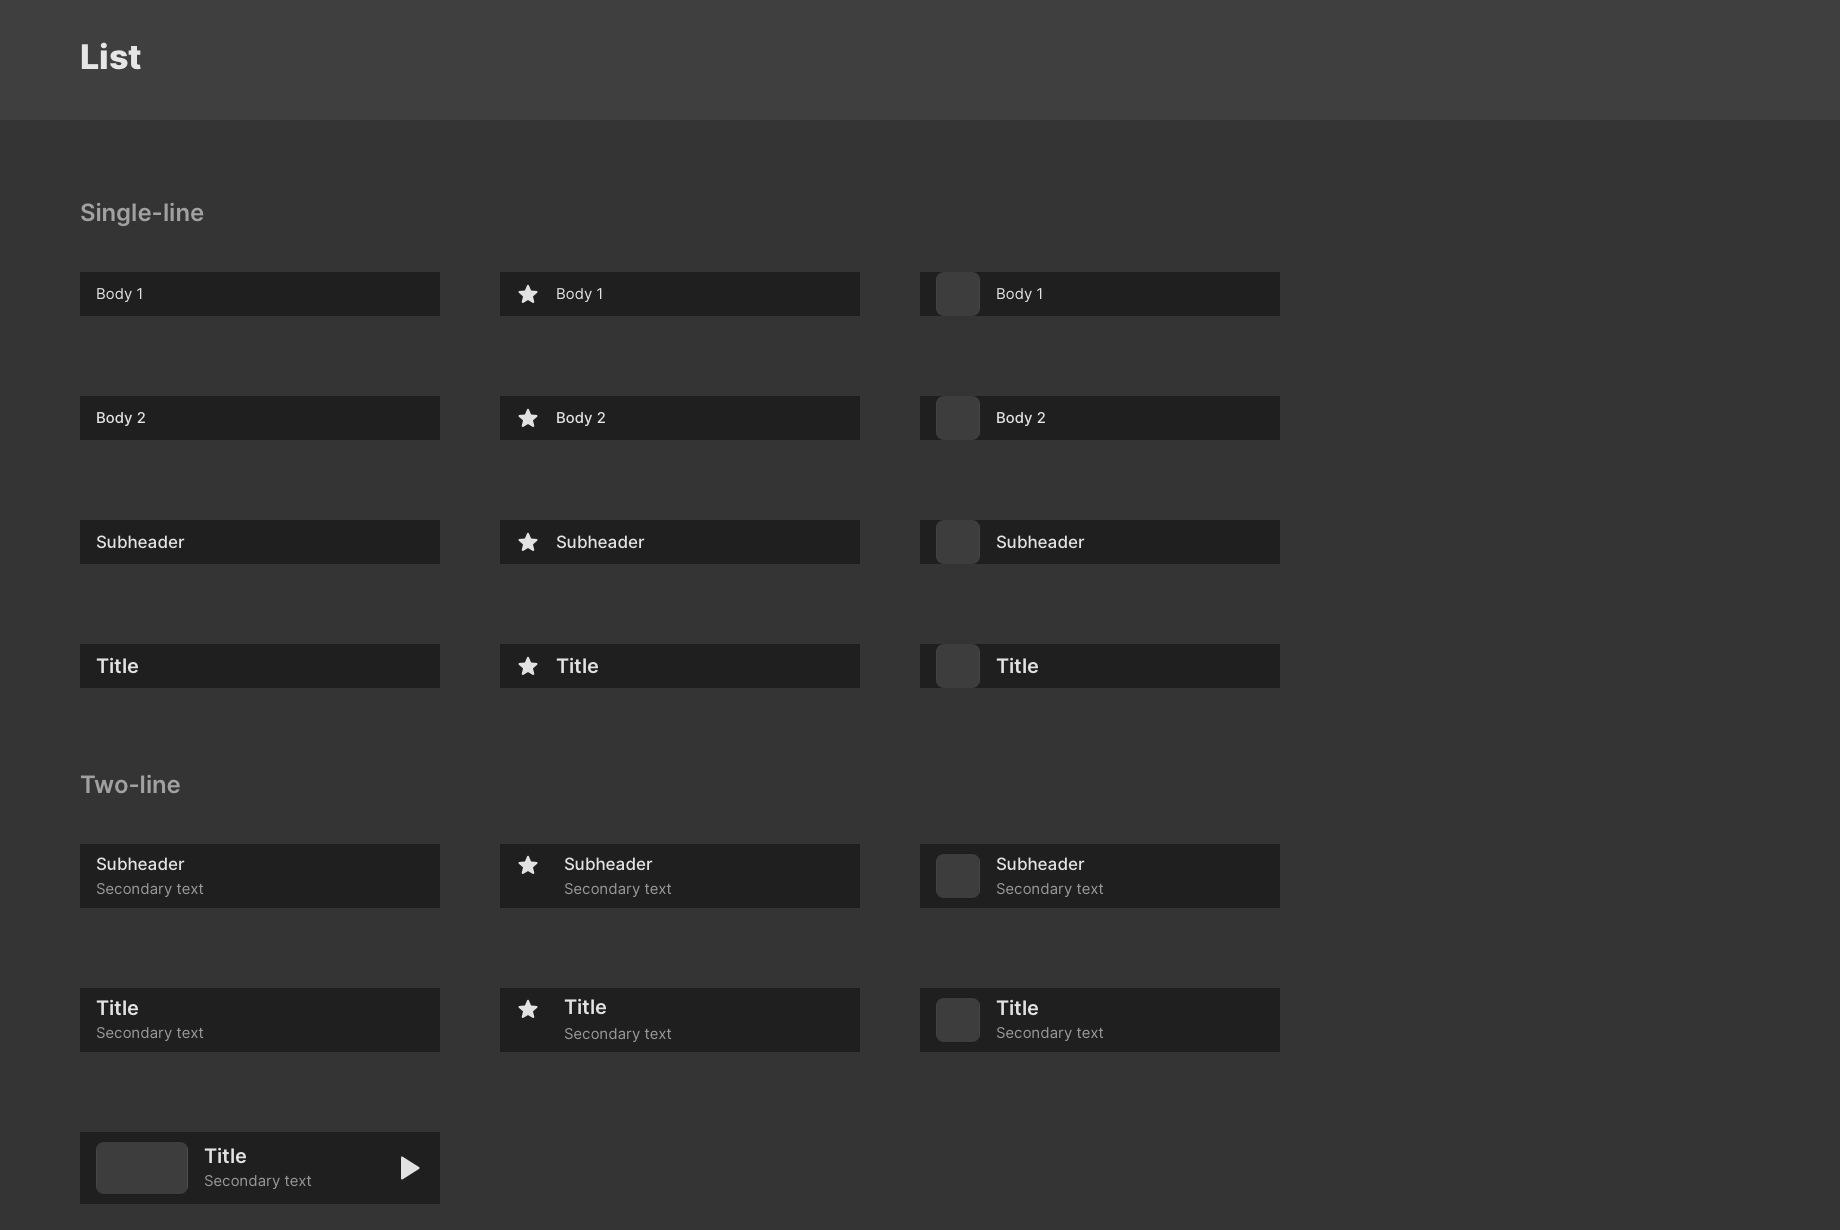This screenshot has width=1840, height=1230.
Task: Click the star icon in Body 1 row
Action: (528, 294)
